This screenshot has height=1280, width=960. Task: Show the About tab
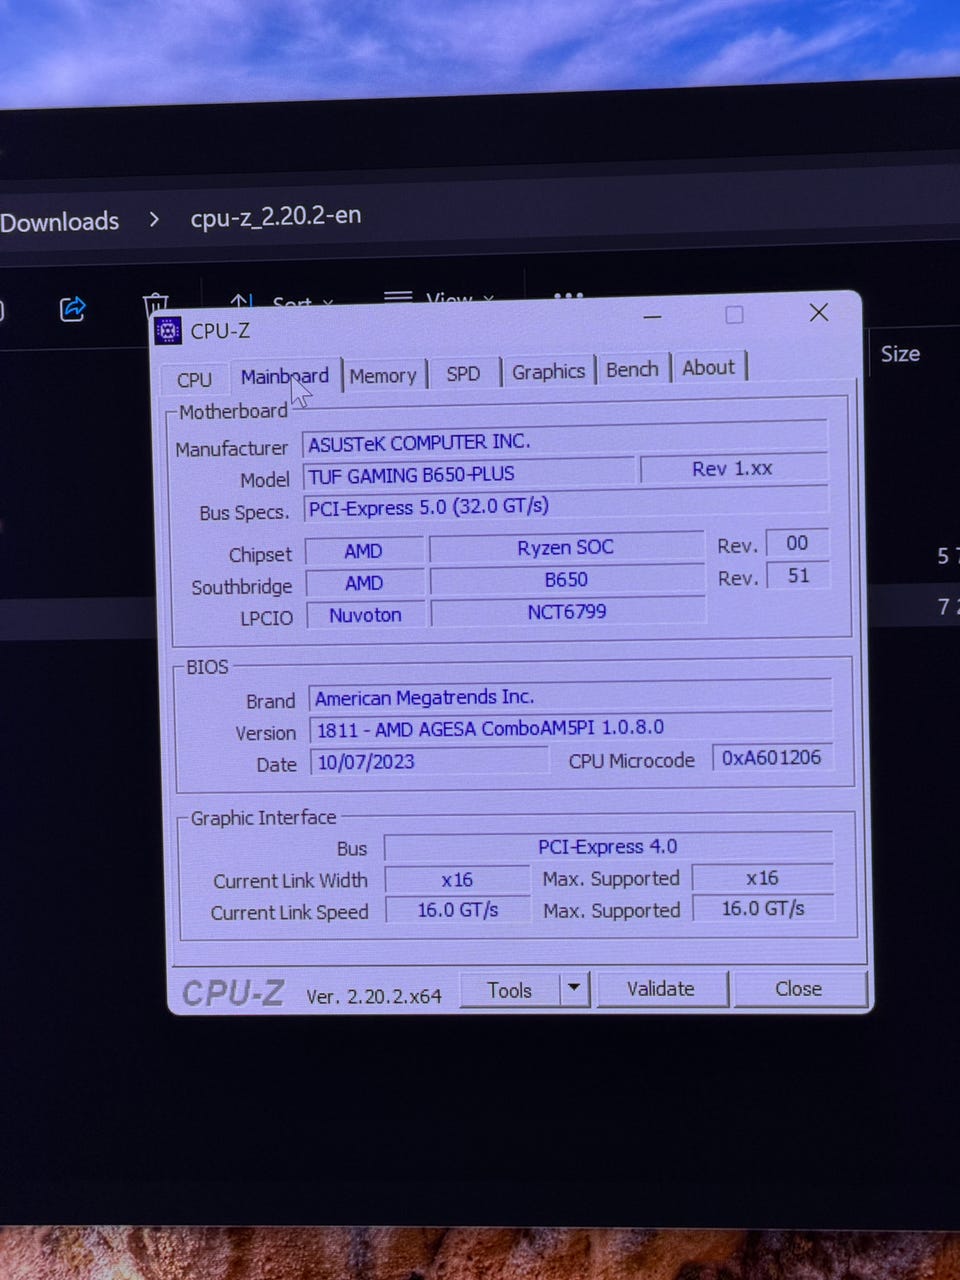[x=708, y=367]
